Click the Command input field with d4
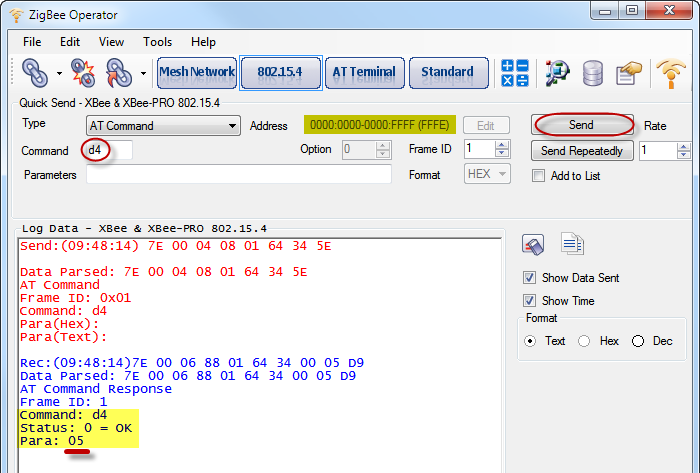This screenshot has width=700, height=473. [x=108, y=150]
